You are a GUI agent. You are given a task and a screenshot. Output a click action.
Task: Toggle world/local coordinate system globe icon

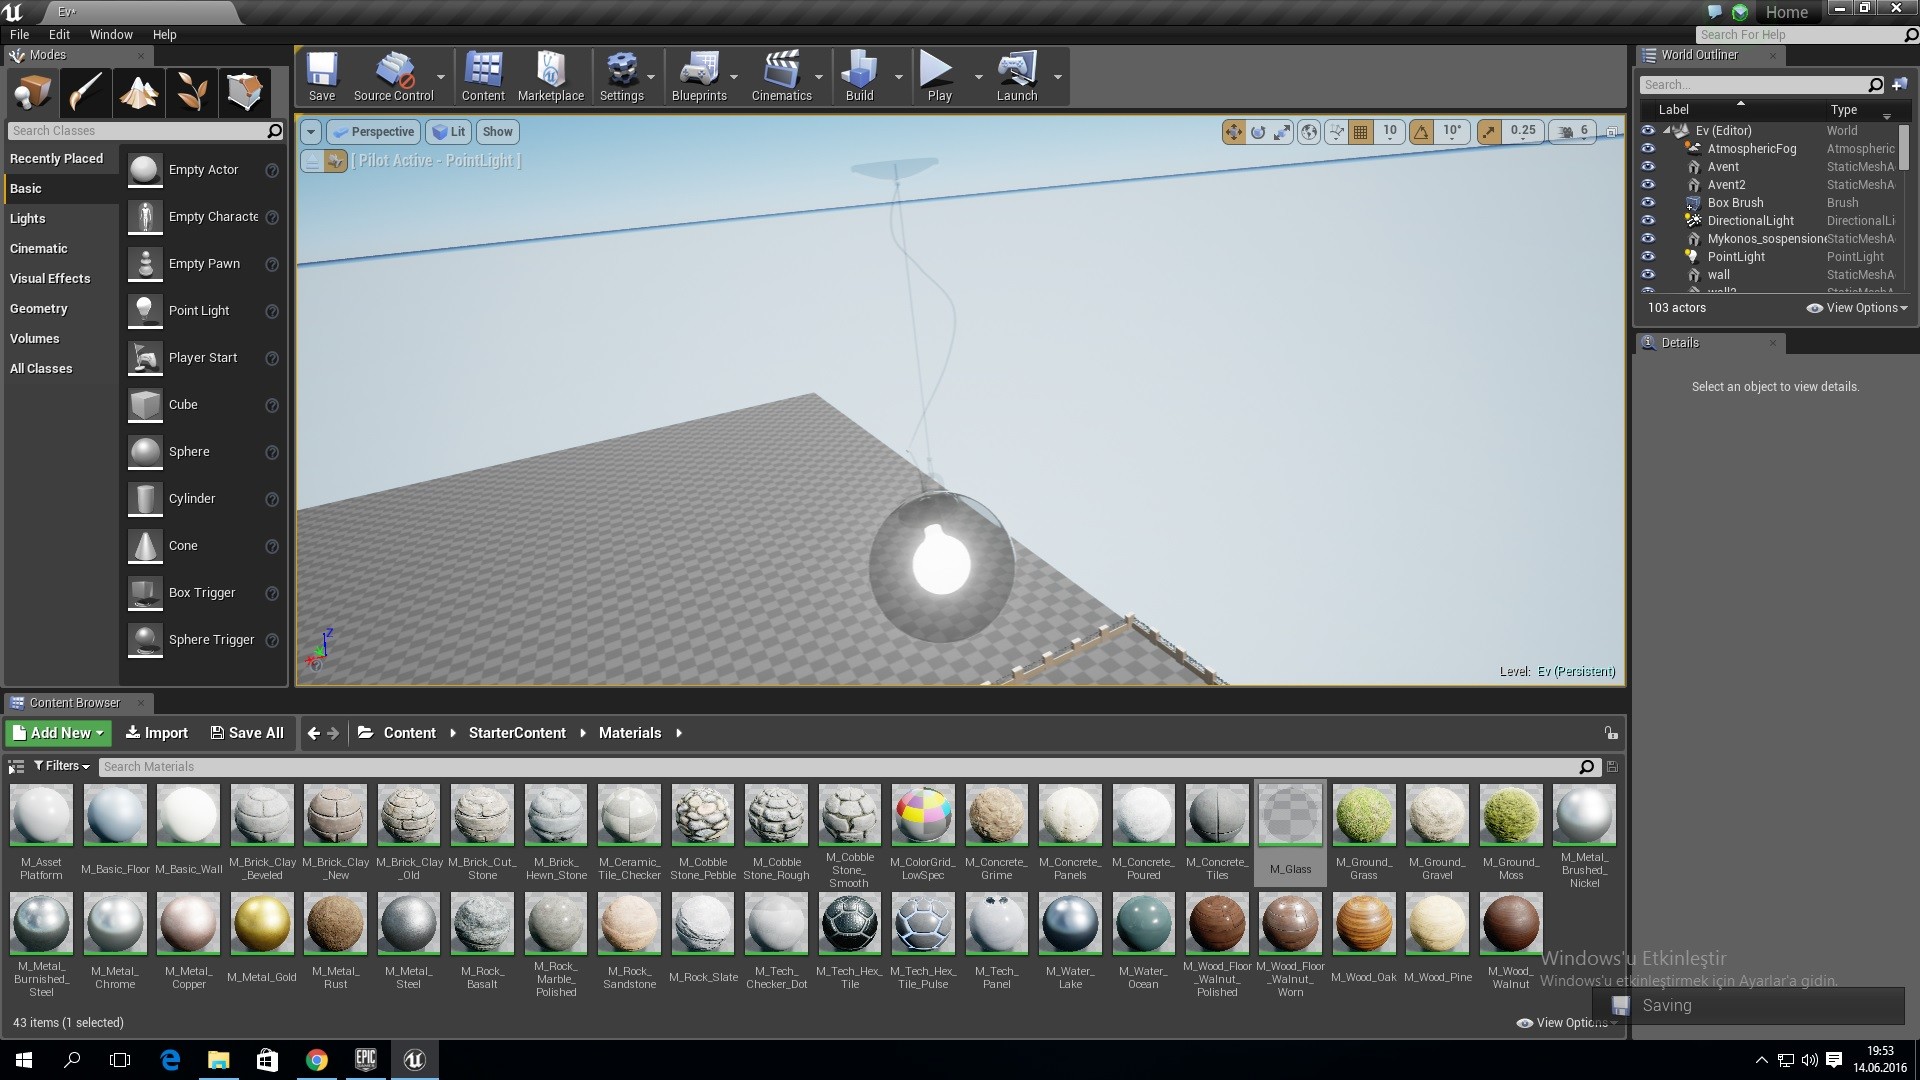point(1308,132)
